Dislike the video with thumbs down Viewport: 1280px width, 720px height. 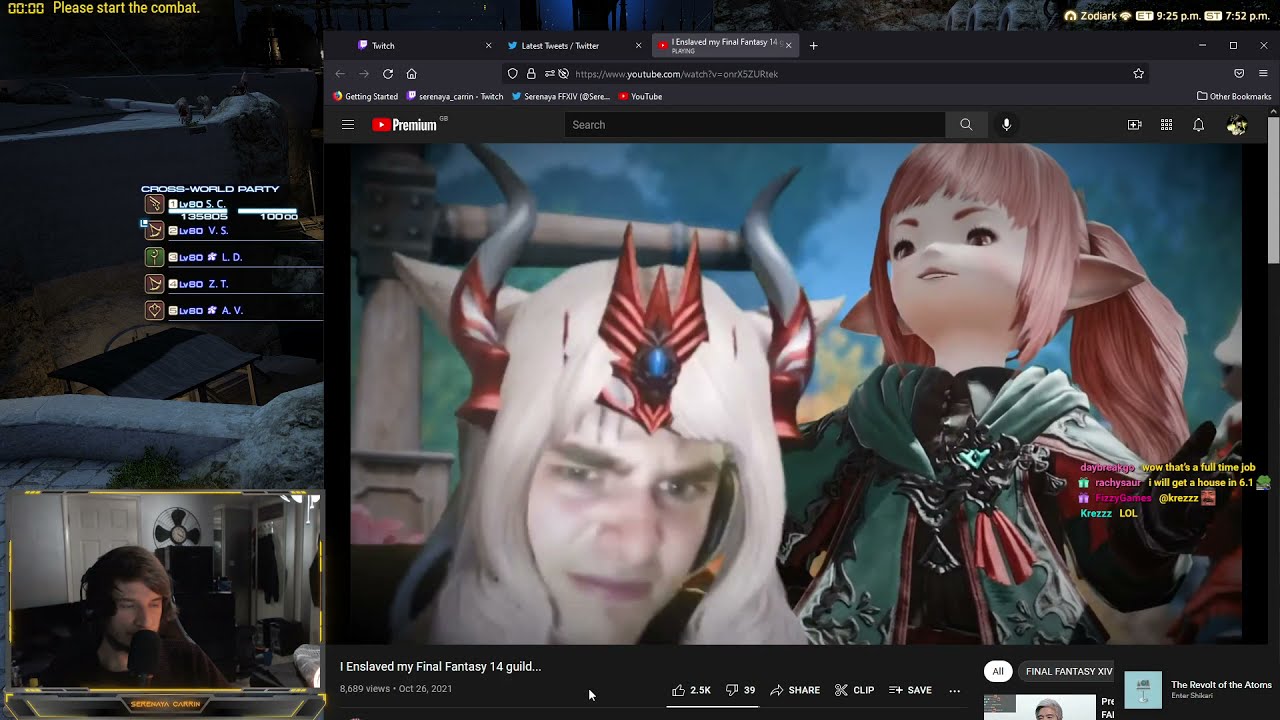pos(740,690)
